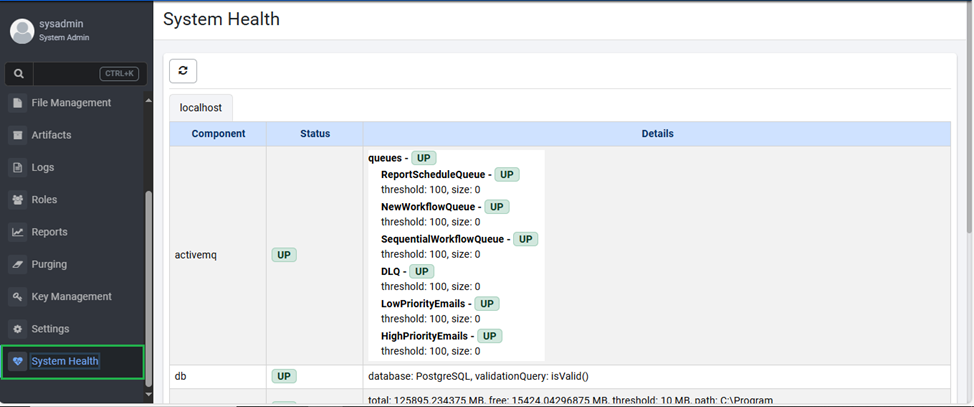Screen dimensions: 974x407
Task: Click SequentialWorkflowQueue label
Action: [442, 239]
